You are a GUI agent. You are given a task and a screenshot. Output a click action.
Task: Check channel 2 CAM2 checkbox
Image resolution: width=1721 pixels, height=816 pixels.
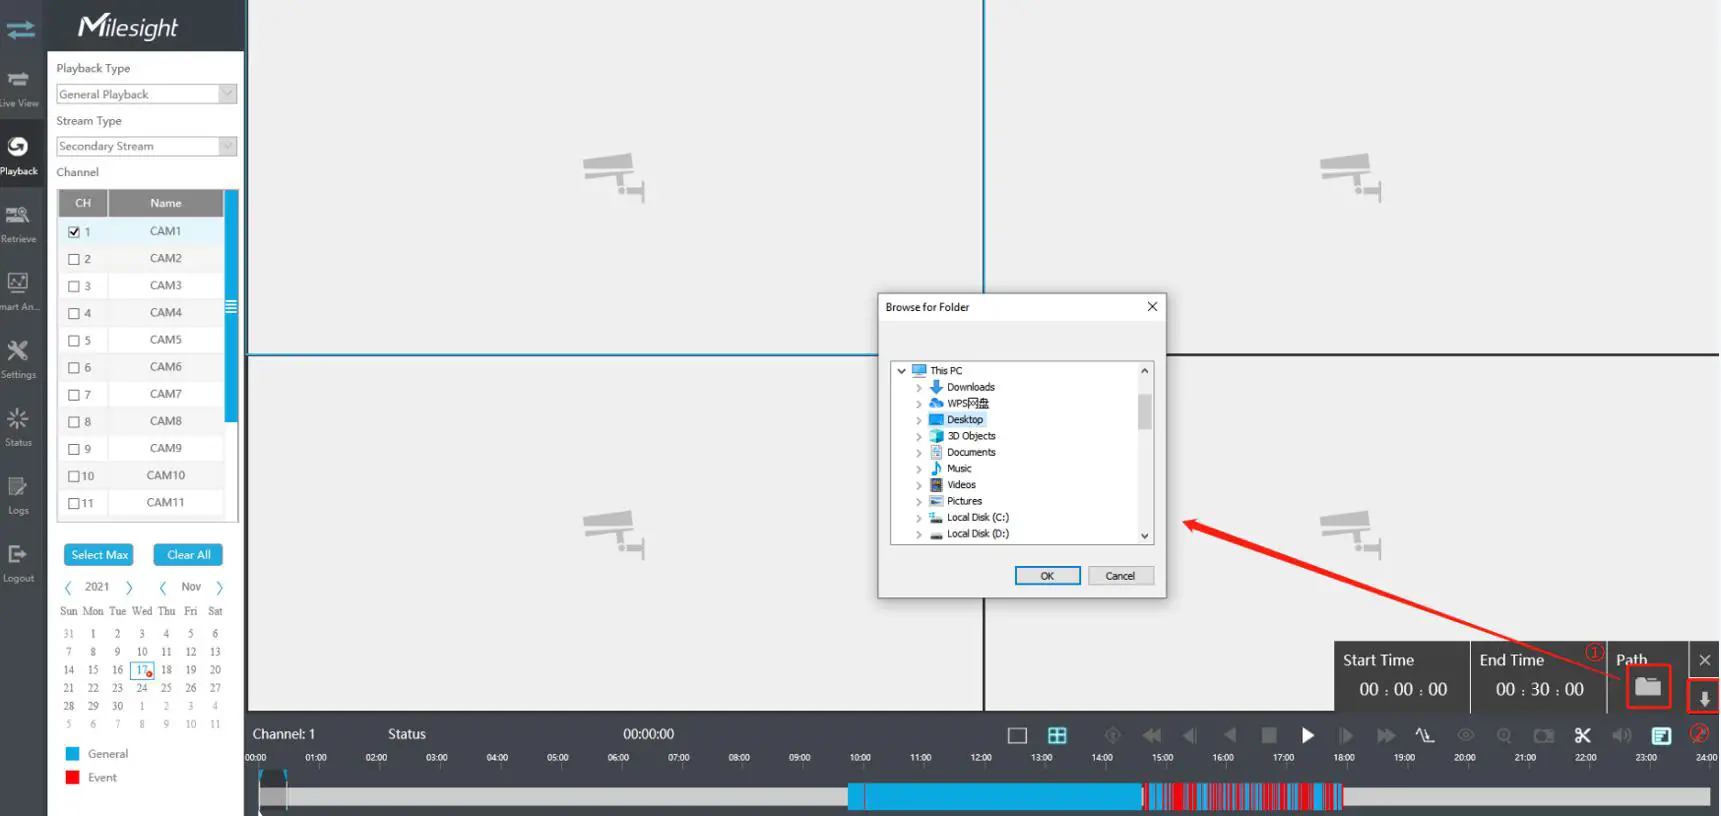pyautogui.click(x=74, y=259)
